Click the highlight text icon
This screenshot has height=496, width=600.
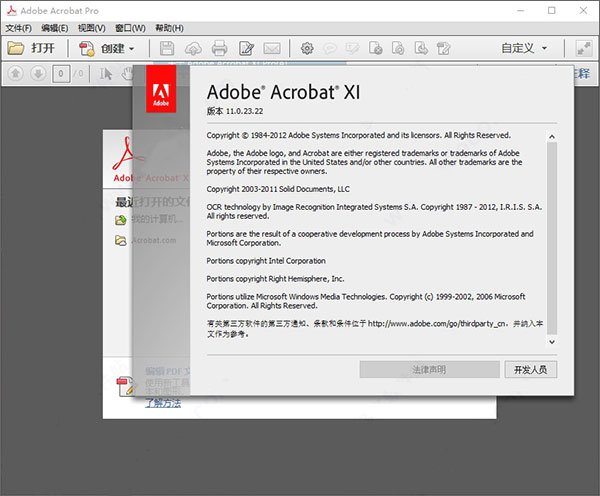point(352,48)
